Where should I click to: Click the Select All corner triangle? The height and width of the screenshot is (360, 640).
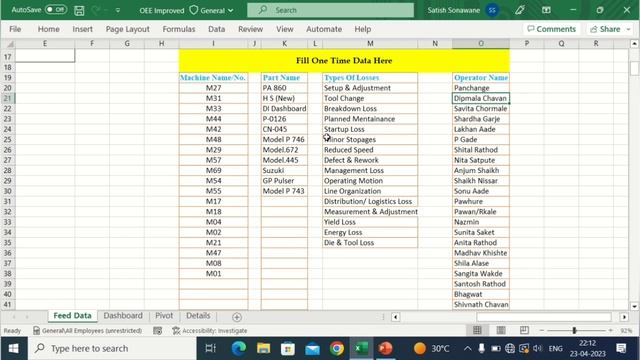pyautogui.click(x=10, y=44)
